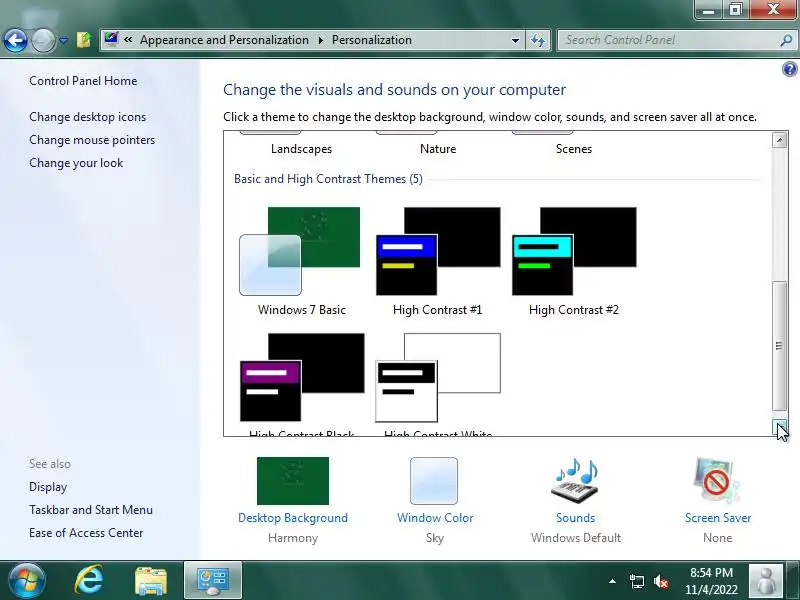This screenshot has height=600, width=800.
Task: Open Change mouse pointers link
Action: 92,140
